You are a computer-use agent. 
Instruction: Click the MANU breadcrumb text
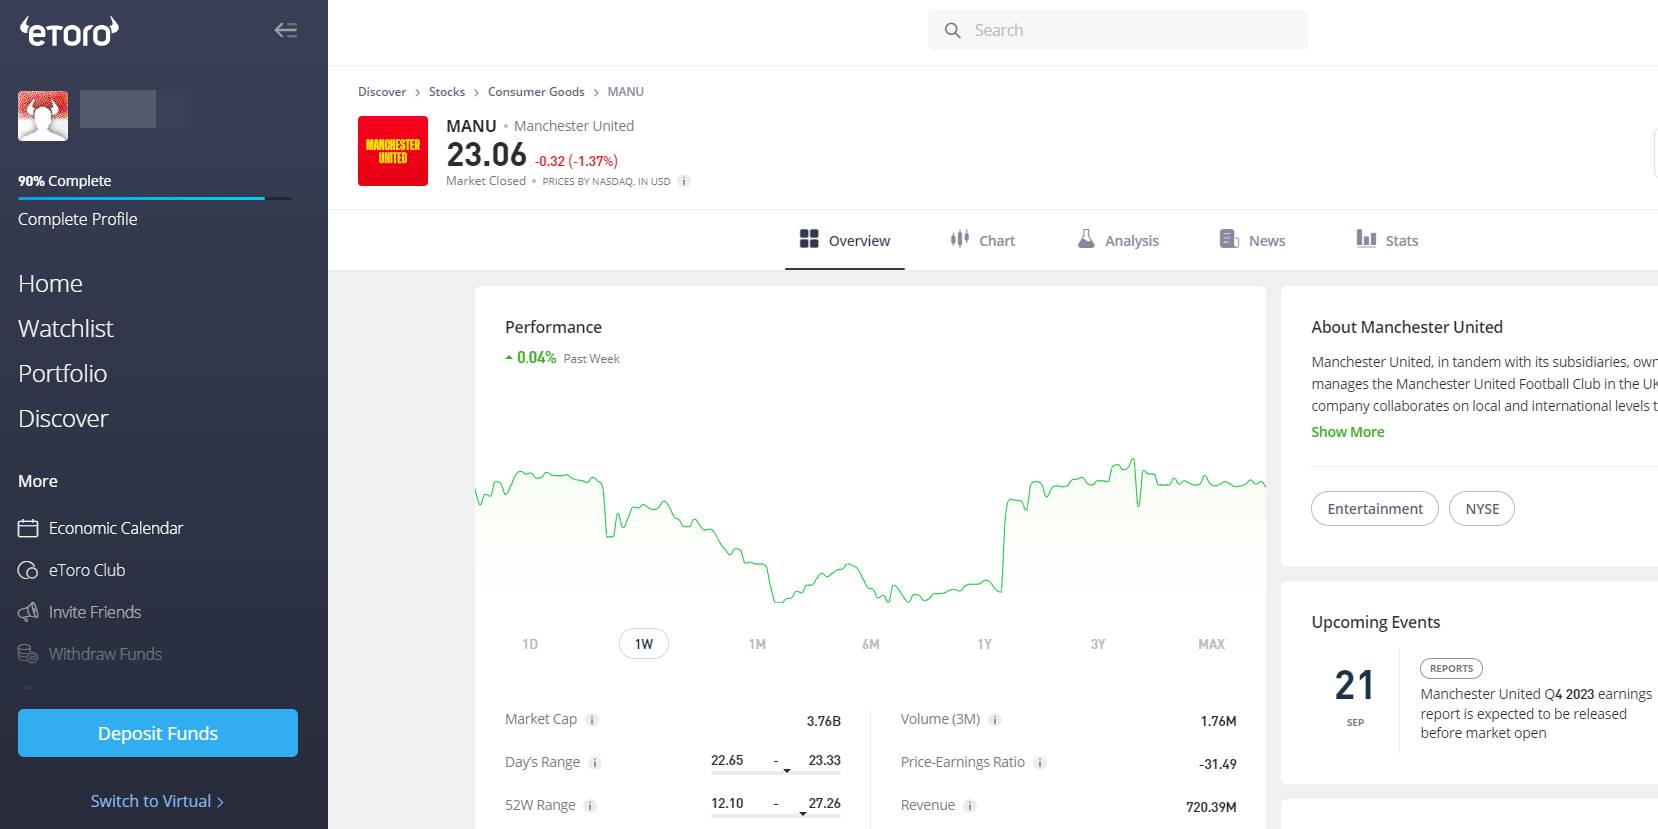(626, 92)
